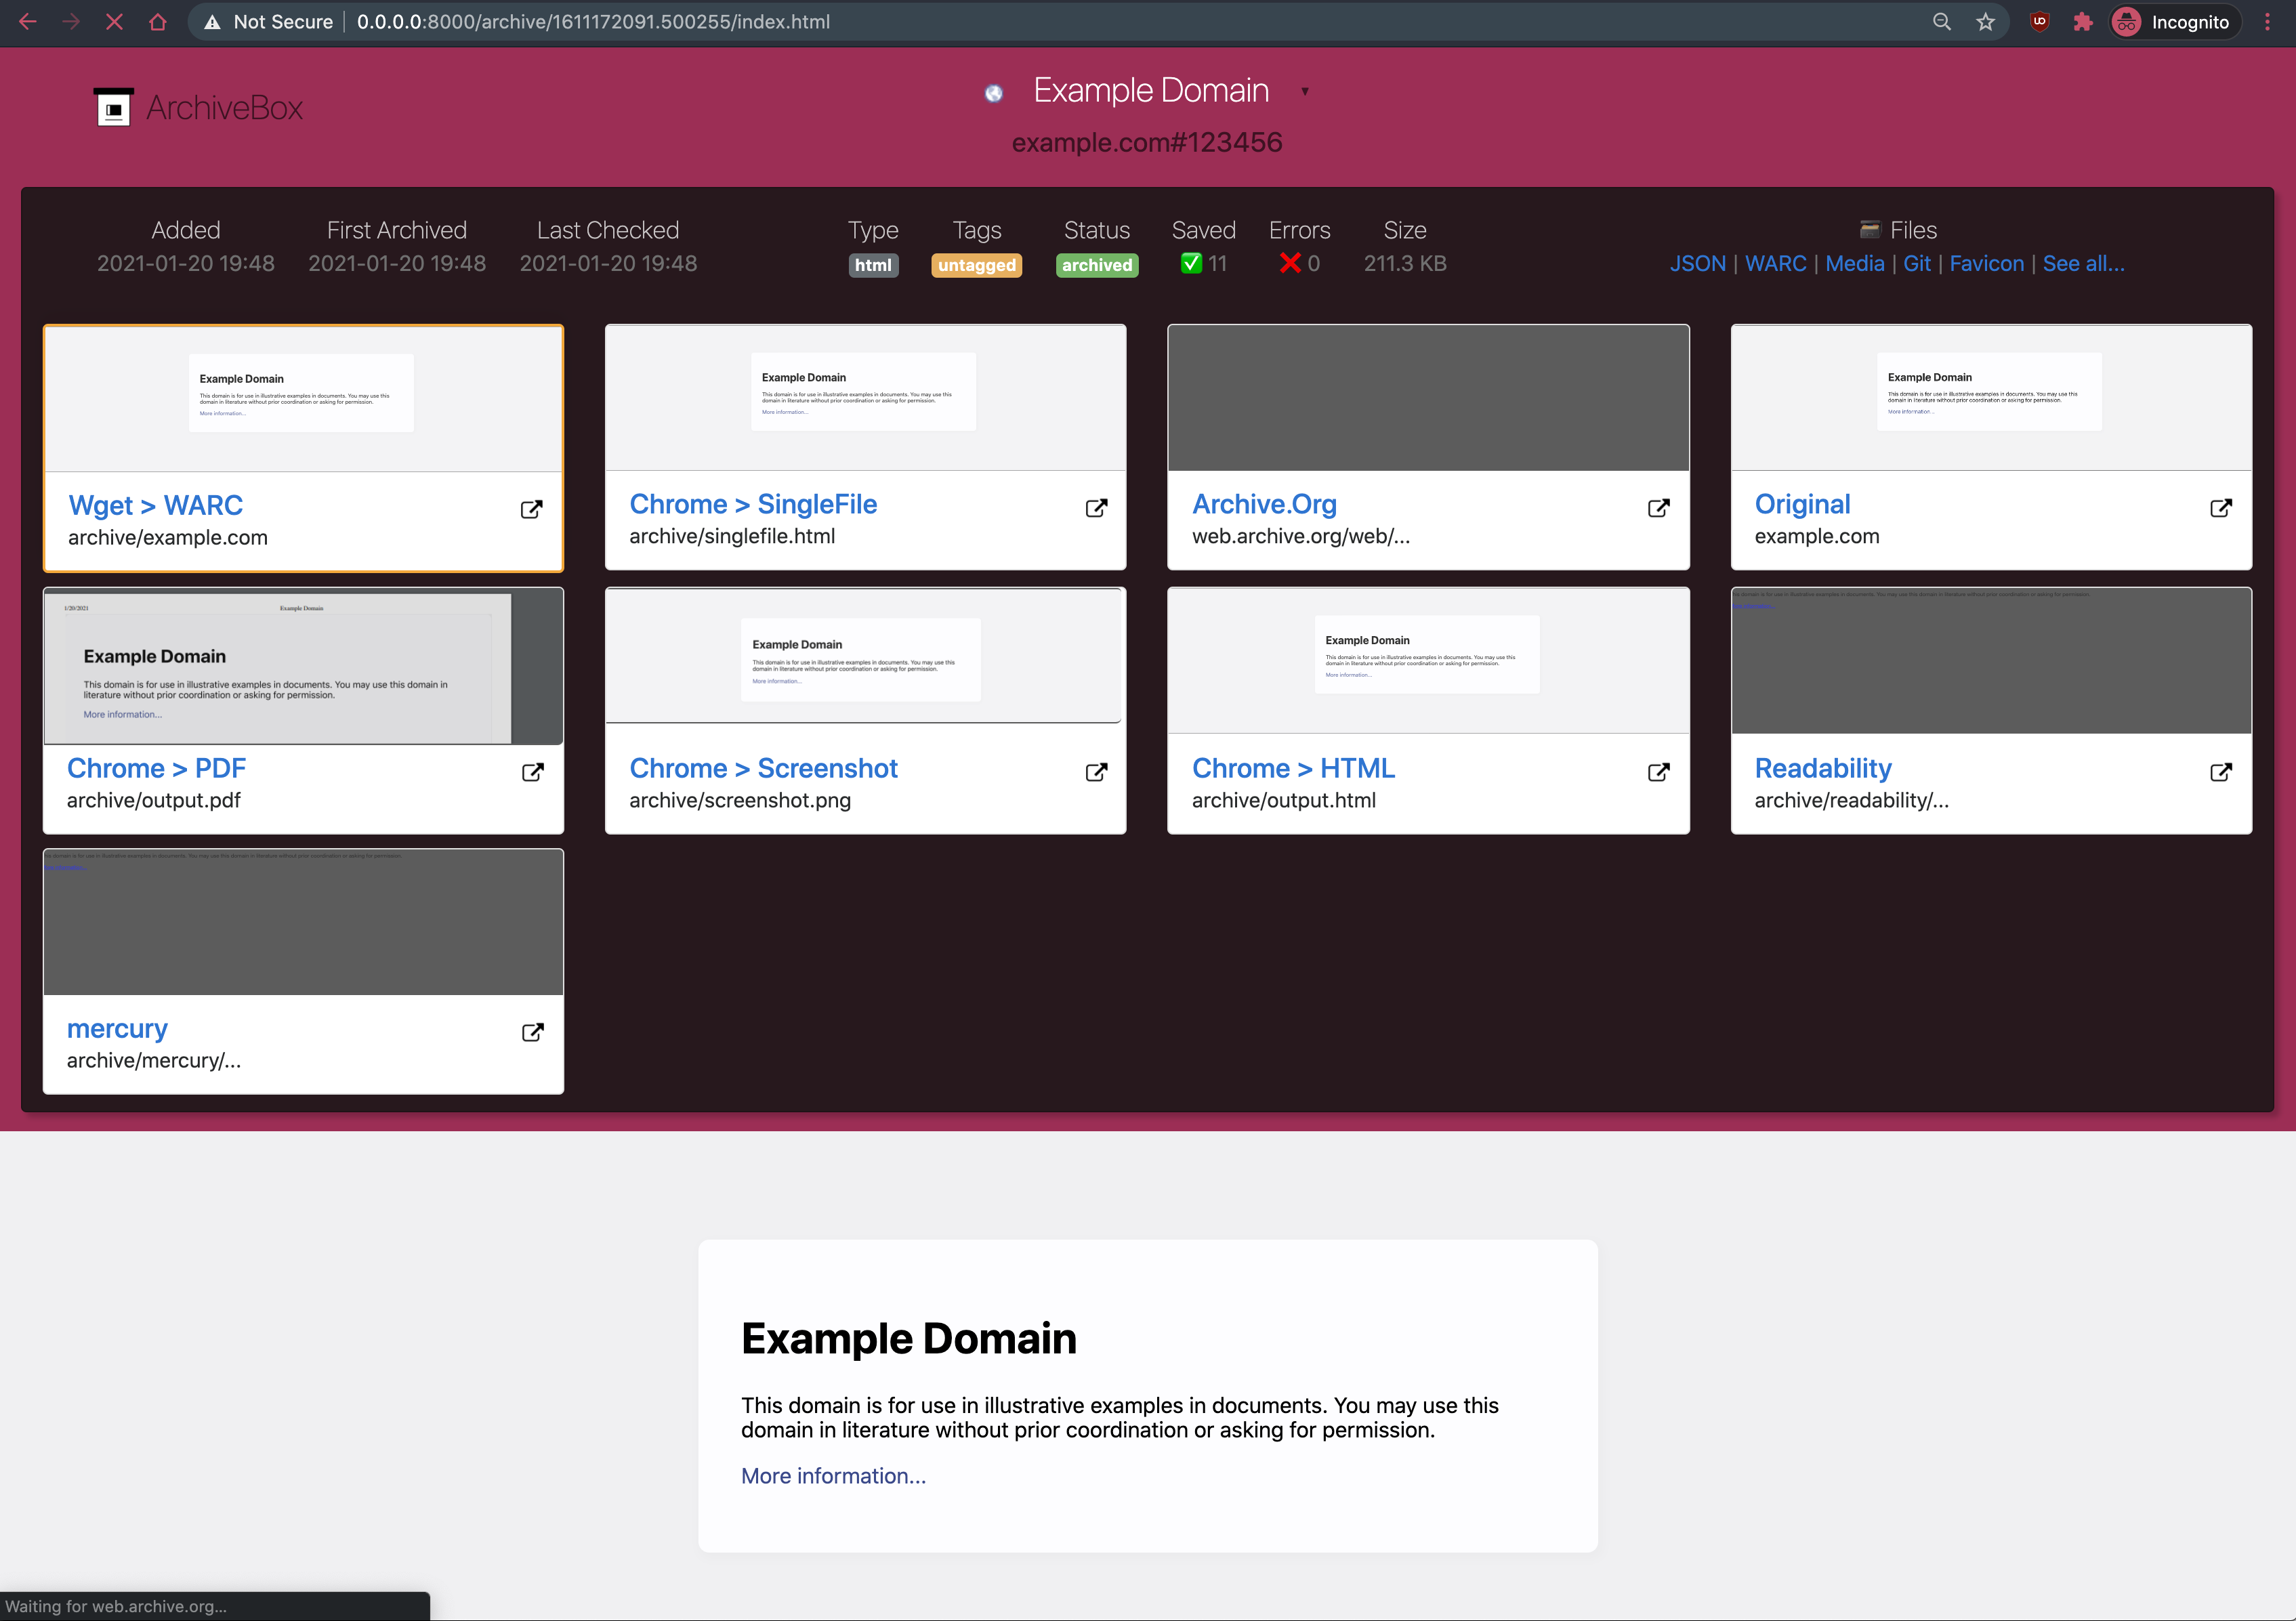2296x1621 pixels.
Task: Open the WARC files link
Action: pyautogui.click(x=1775, y=264)
